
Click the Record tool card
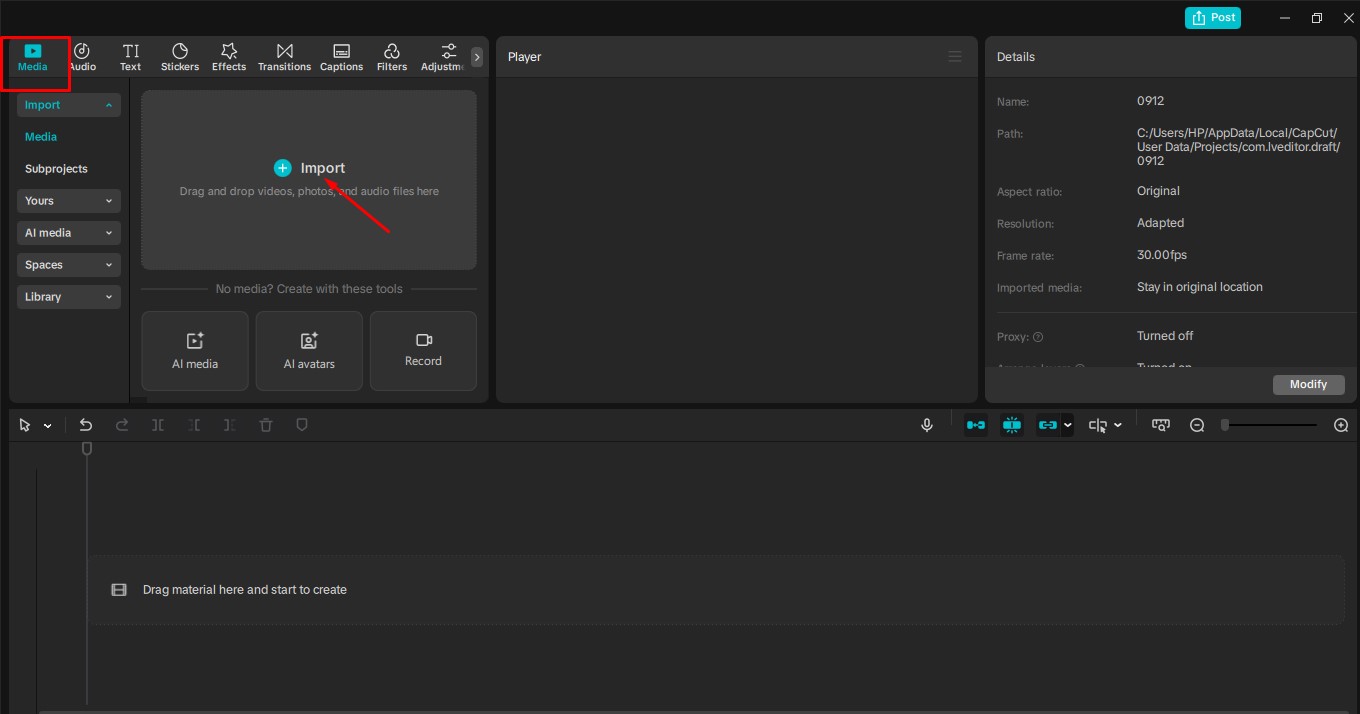click(423, 350)
